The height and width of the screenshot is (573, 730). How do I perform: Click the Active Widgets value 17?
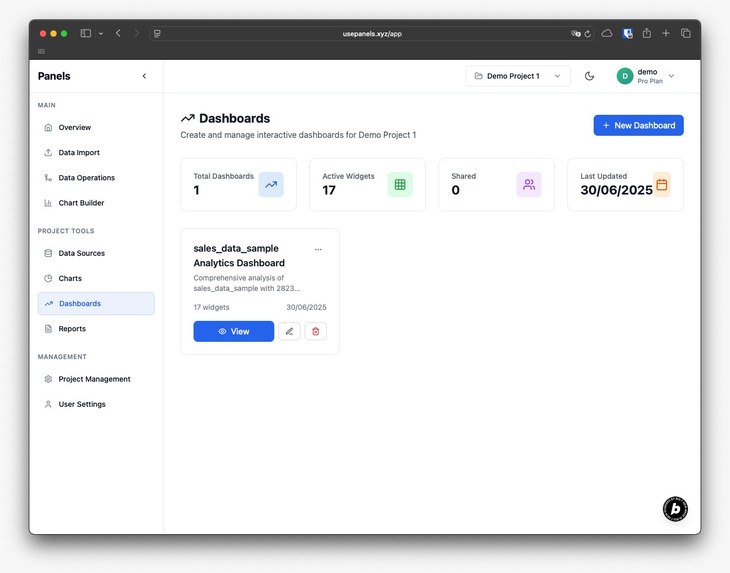(329, 190)
